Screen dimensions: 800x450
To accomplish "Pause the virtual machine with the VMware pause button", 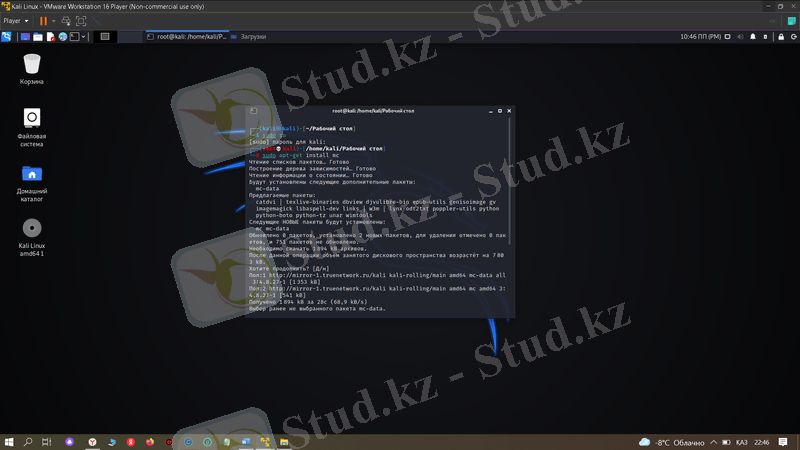I will coord(43,20).
